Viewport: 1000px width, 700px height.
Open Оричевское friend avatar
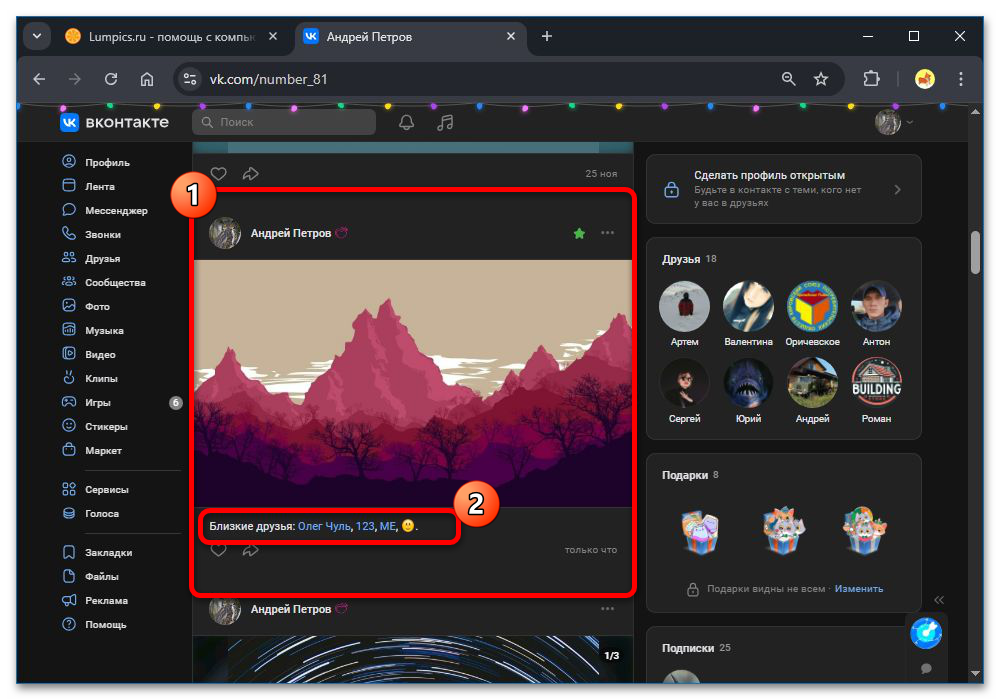click(812, 307)
